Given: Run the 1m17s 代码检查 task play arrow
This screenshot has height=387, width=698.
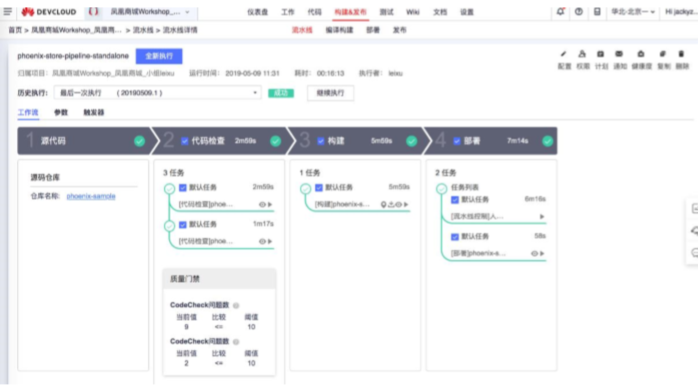Looking at the screenshot, I should [x=270, y=241].
